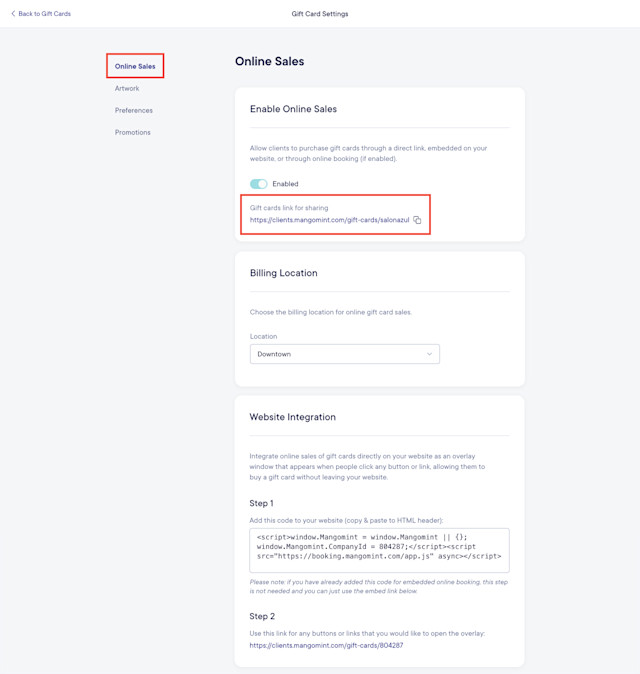
Task: Open the Downtown location dropdown
Action: point(345,354)
